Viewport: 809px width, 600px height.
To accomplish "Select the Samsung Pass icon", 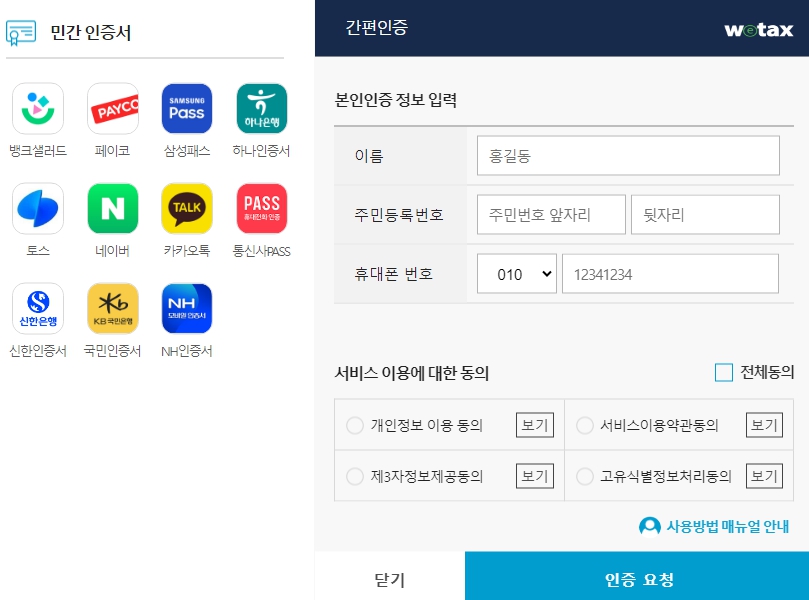I will 187,108.
